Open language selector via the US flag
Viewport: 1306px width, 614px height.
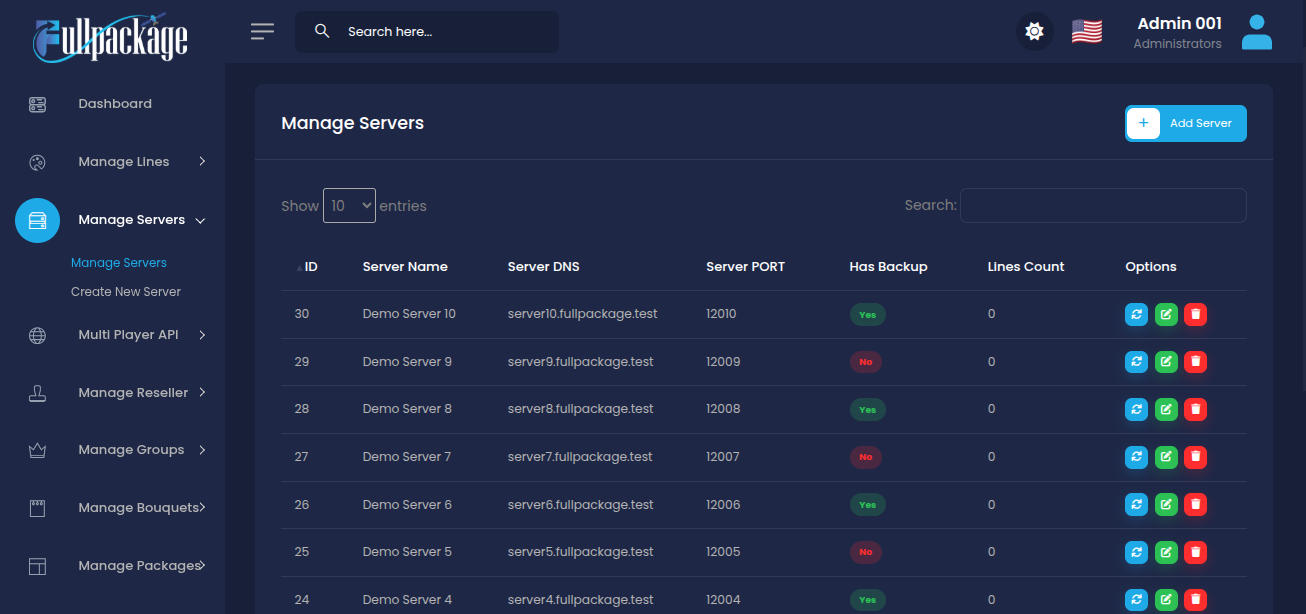point(1087,32)
